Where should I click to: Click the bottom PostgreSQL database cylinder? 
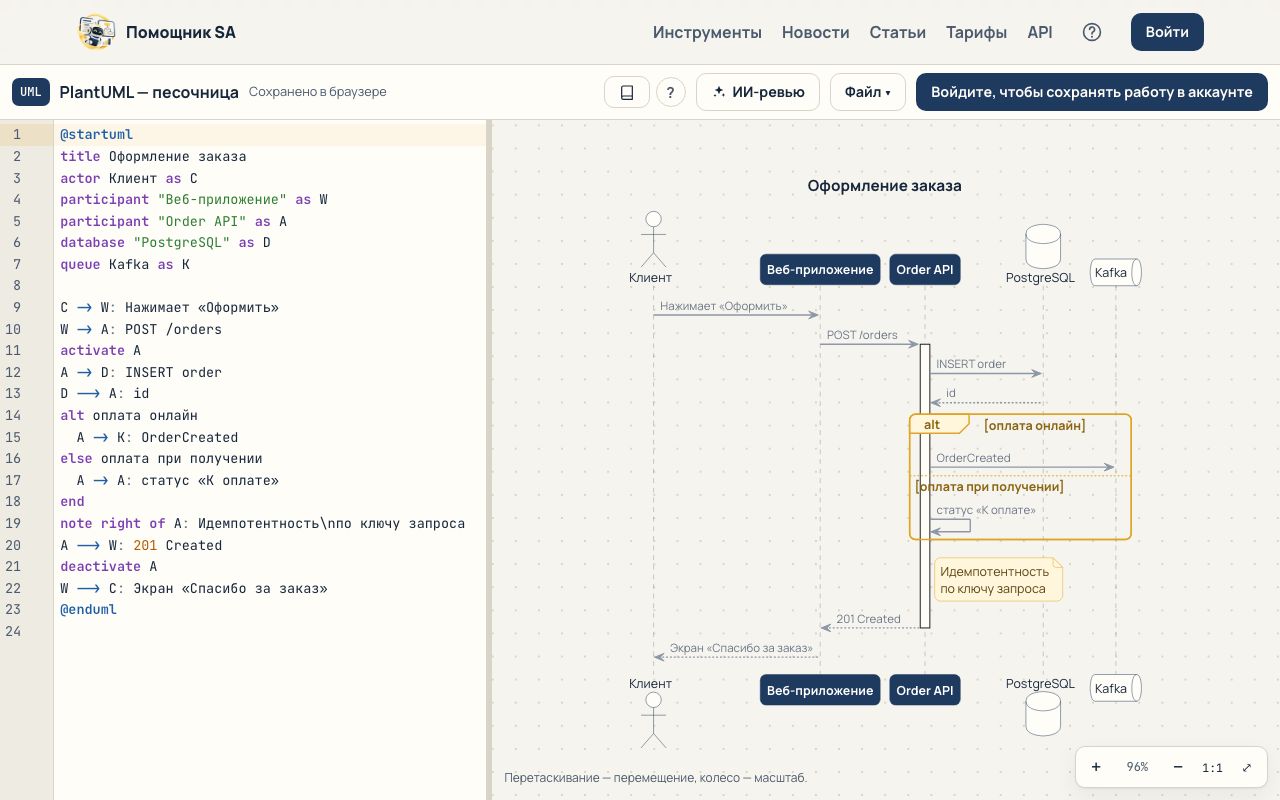click(x=1043, y=714)
